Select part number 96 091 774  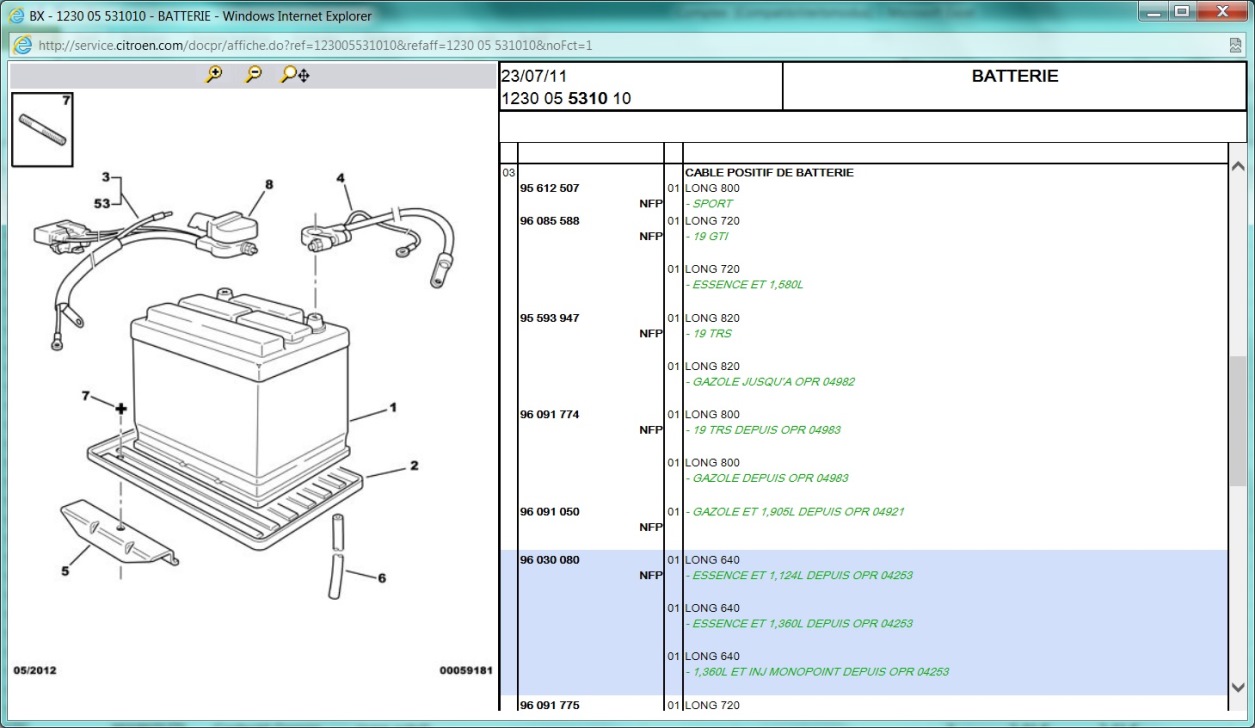click(549, 414)
